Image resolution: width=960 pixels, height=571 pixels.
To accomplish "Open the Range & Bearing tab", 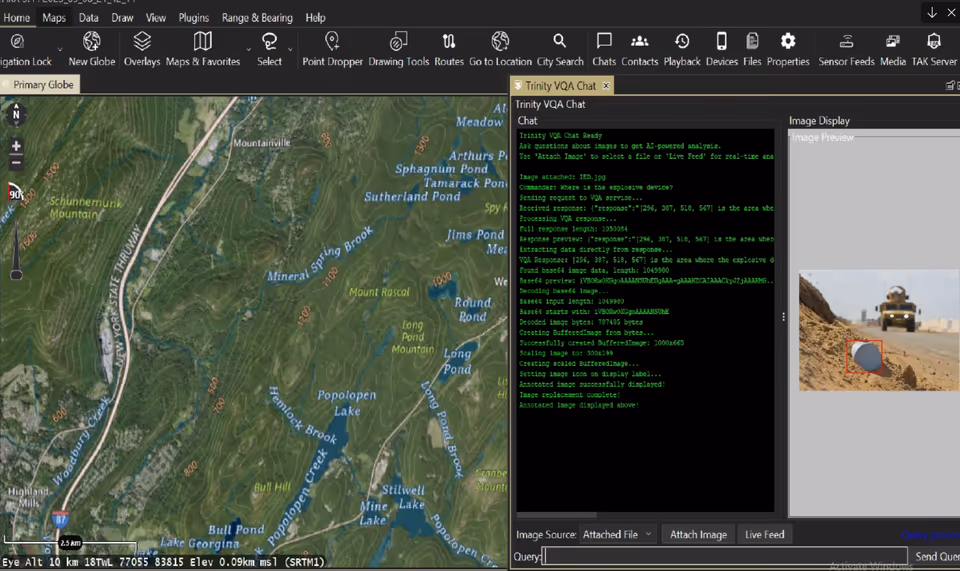I will point(257,18).
